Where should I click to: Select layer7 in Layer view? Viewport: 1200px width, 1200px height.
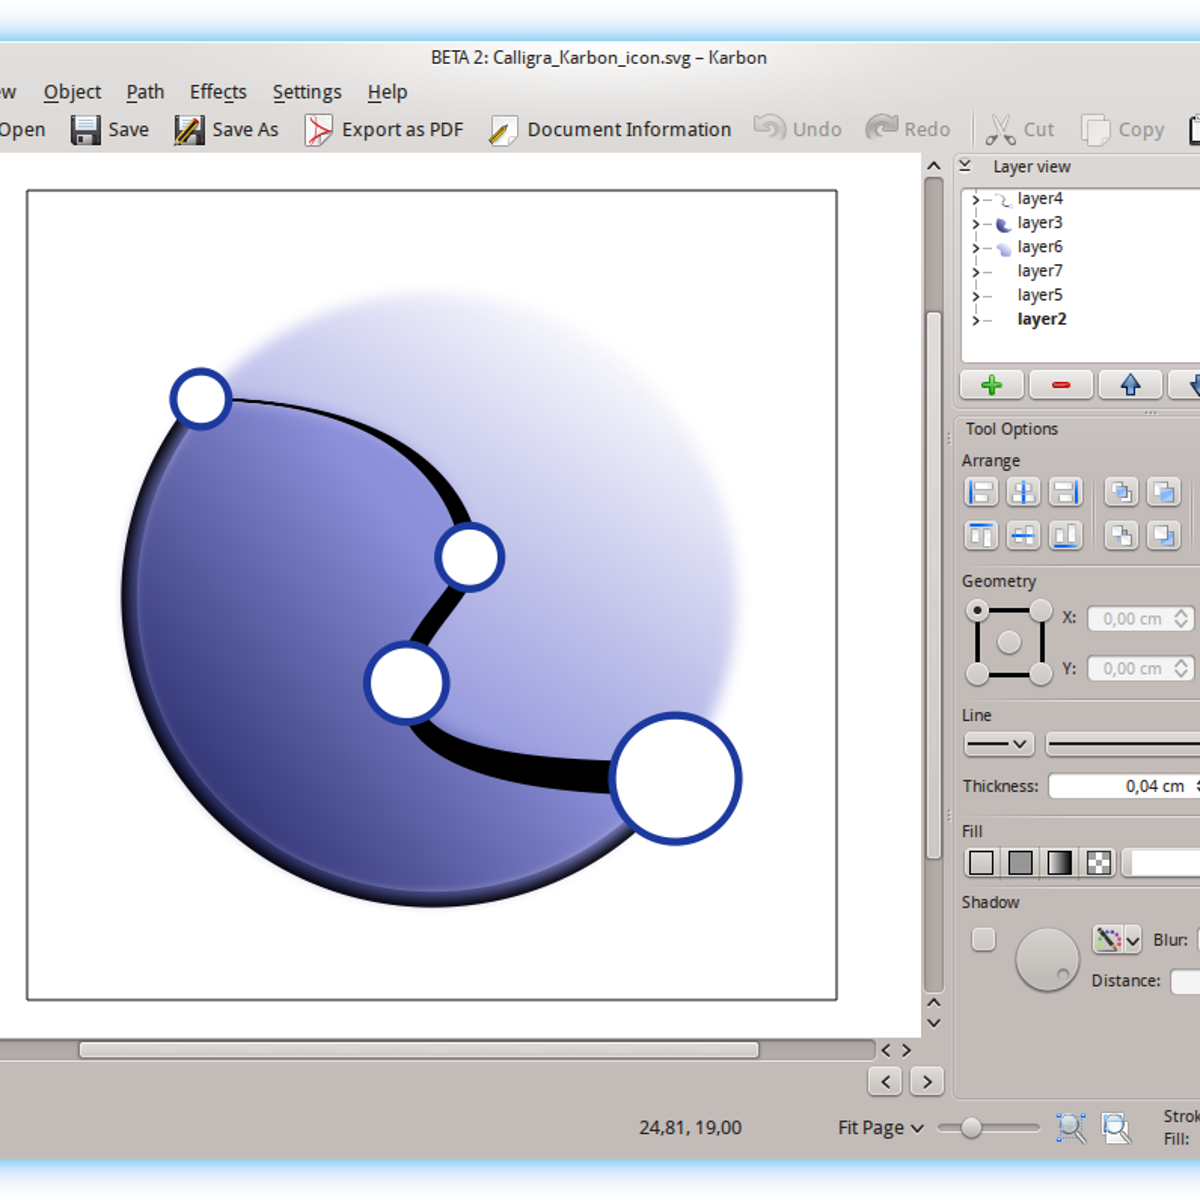pos(1040,271)
